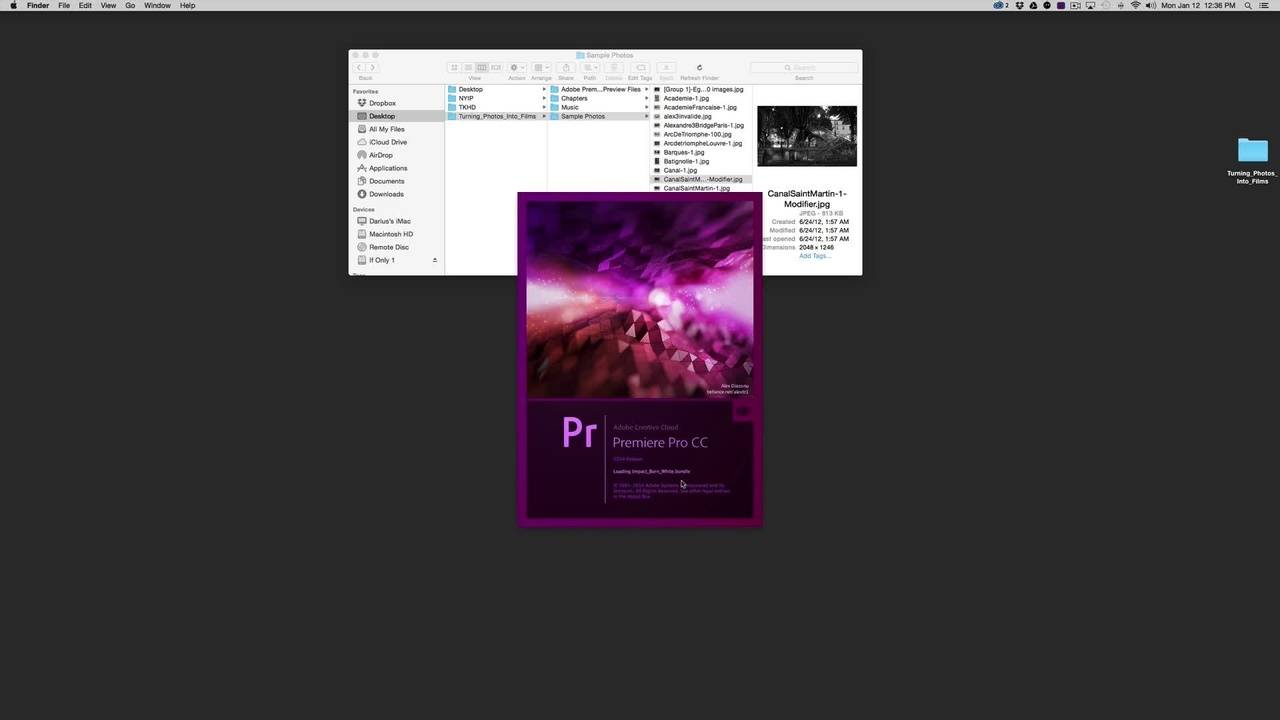Open the Arrange dropdown in Finder toolbar
Image resolution: width=1280 pixels, height=720 pixels.
(x=541, y=68)
